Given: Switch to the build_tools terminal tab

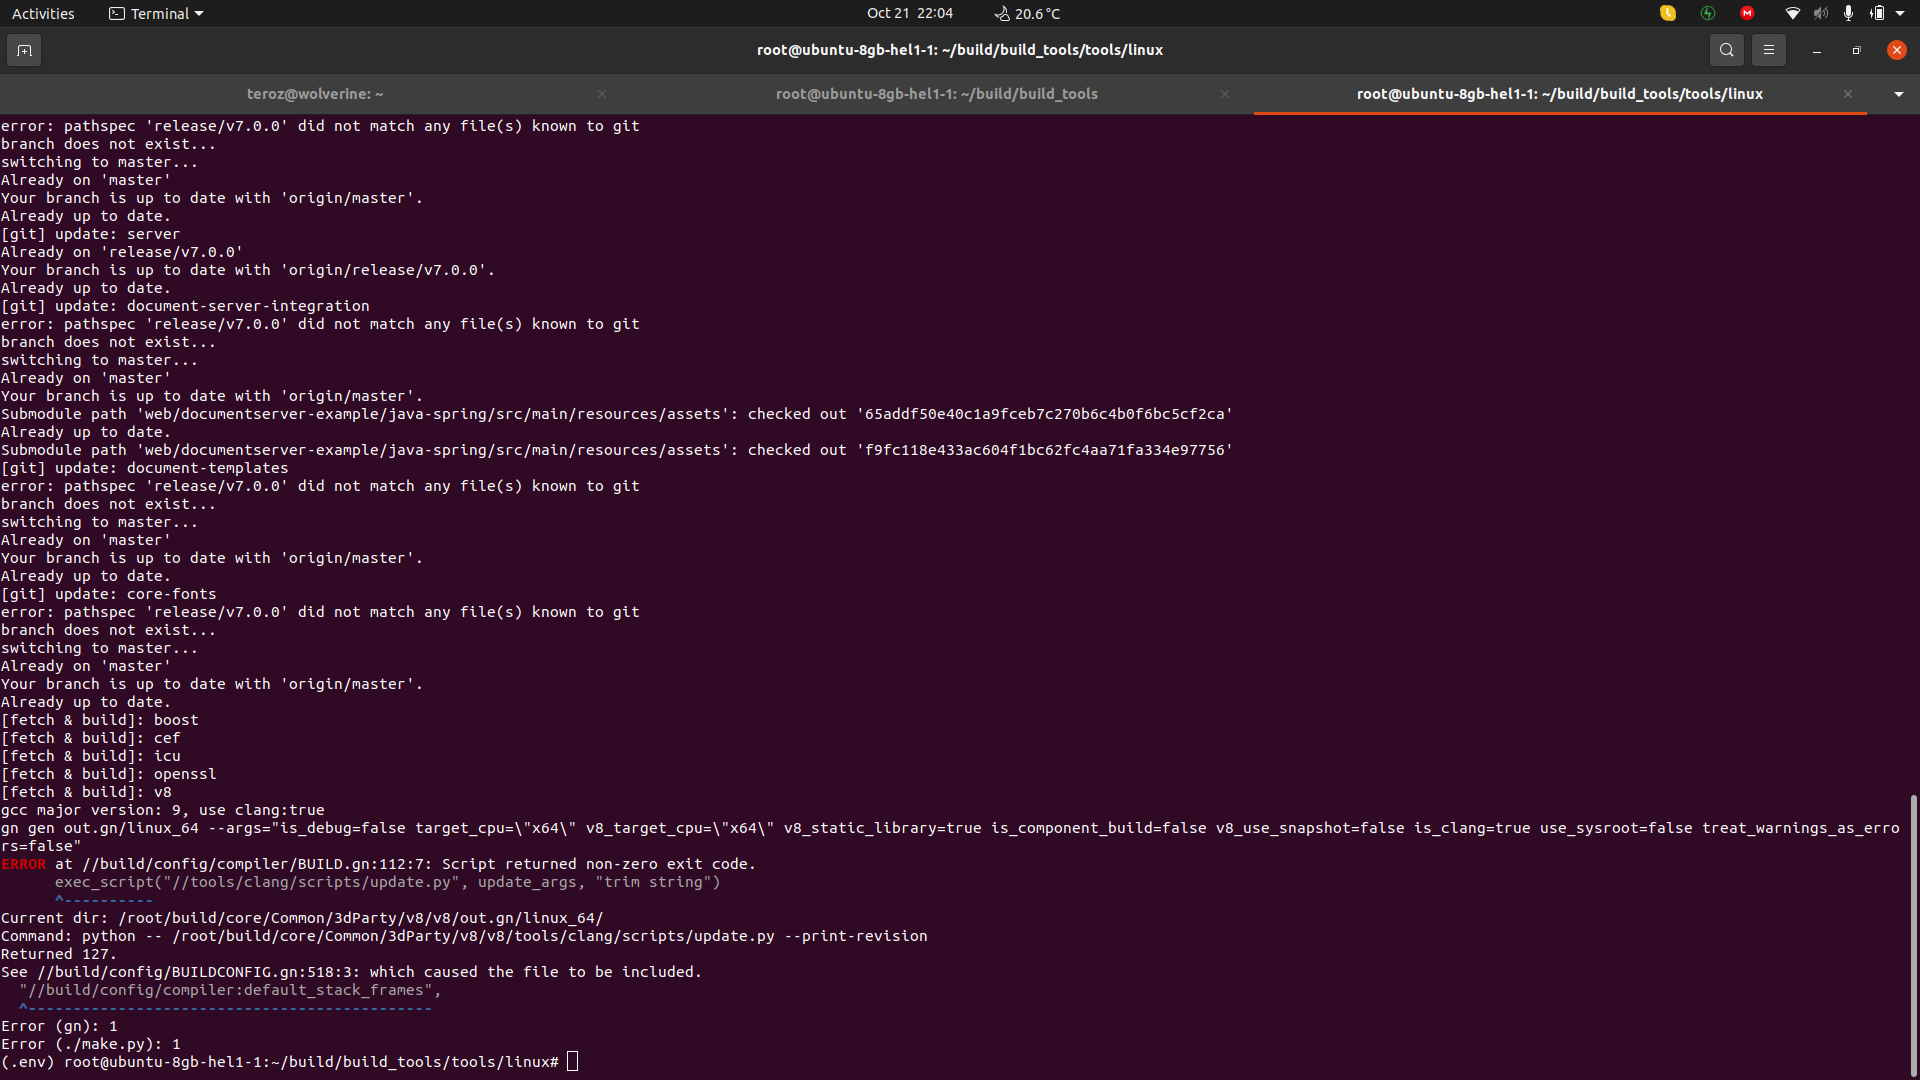Looking at the screenshot, I should [936, 93].
